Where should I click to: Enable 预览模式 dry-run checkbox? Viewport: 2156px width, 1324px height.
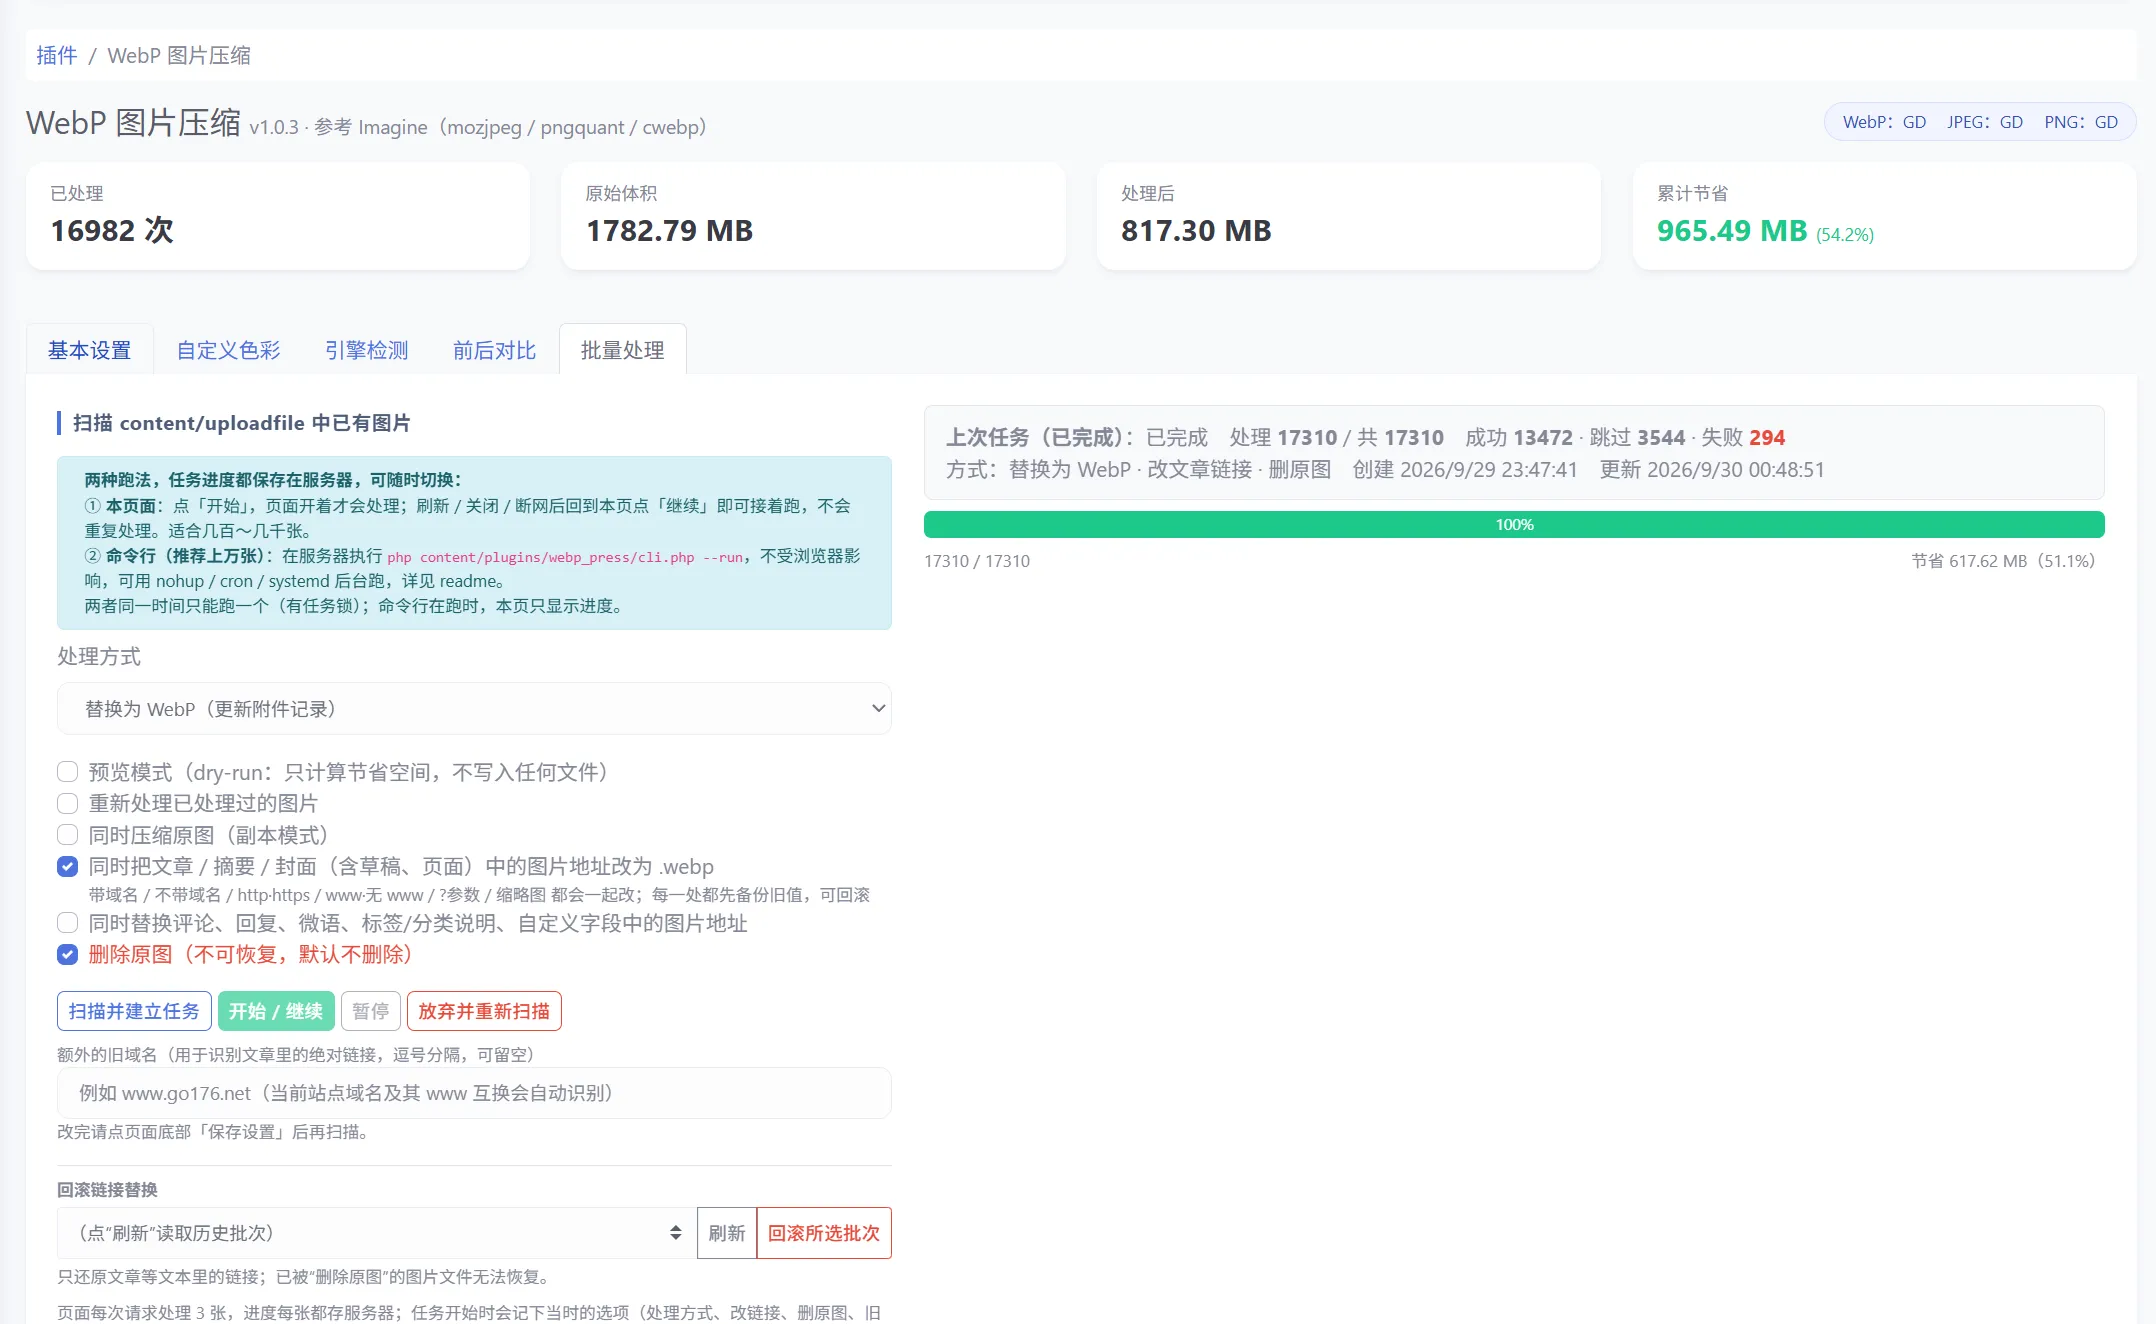(67, 772)
